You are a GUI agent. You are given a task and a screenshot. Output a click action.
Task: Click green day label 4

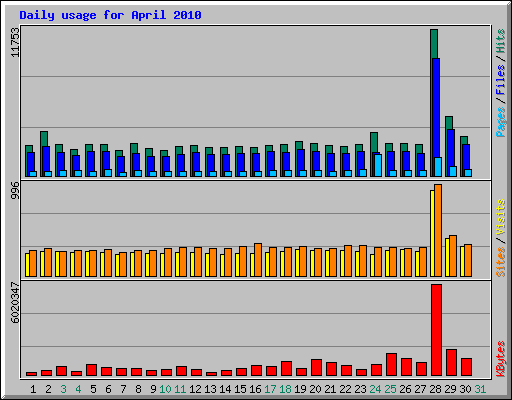point(78,389)
